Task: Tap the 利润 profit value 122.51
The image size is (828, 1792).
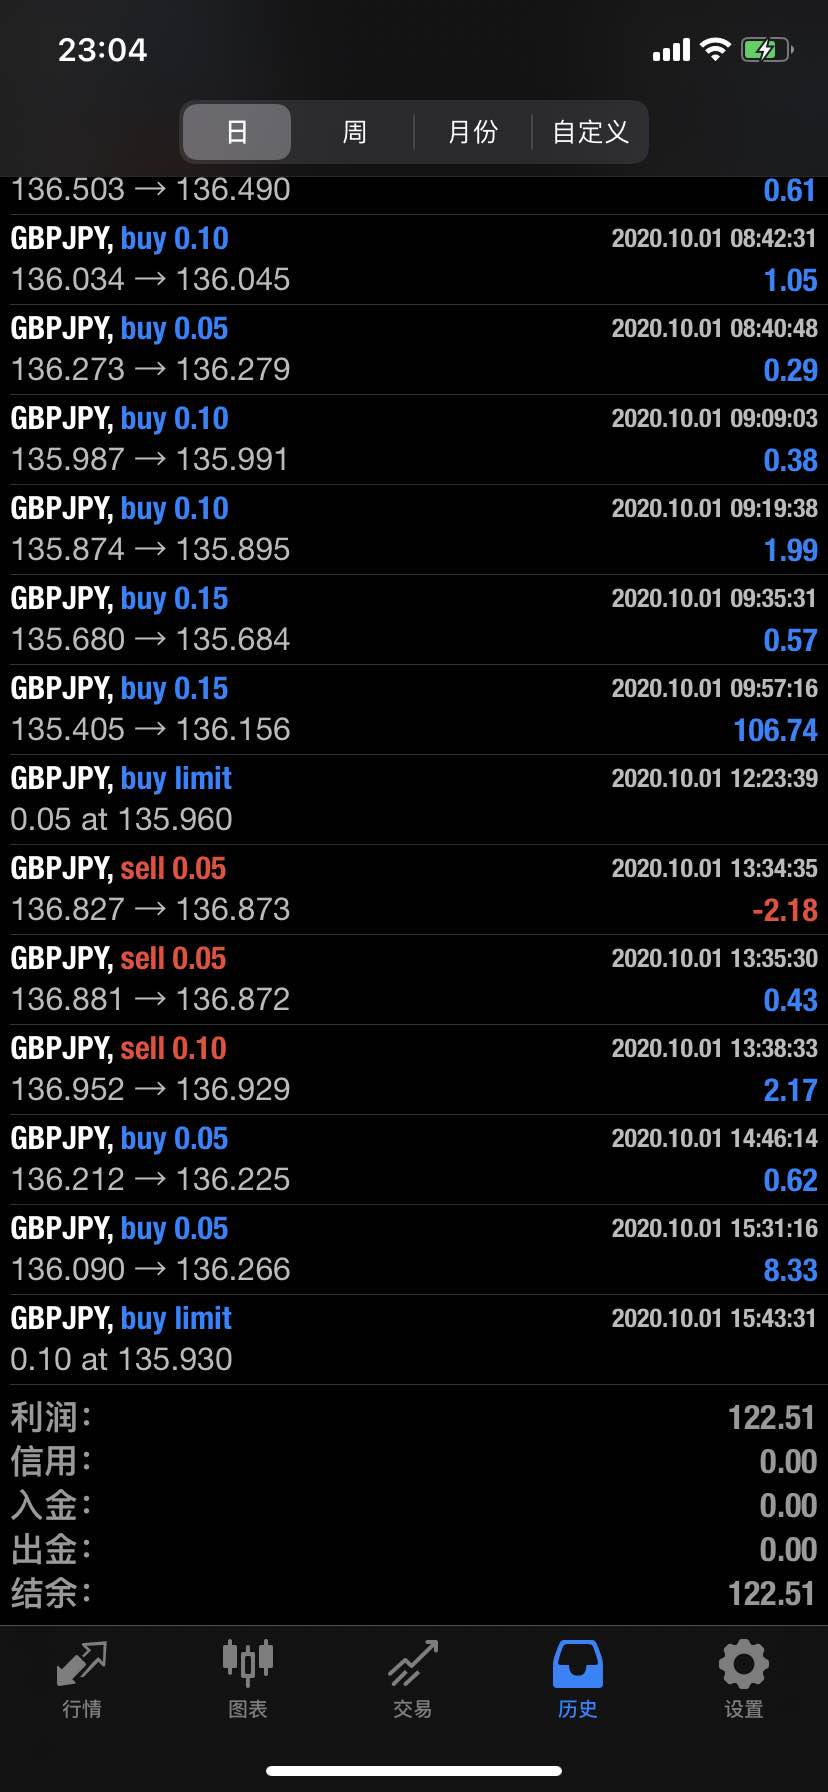Action: (x=771, y=1418)
